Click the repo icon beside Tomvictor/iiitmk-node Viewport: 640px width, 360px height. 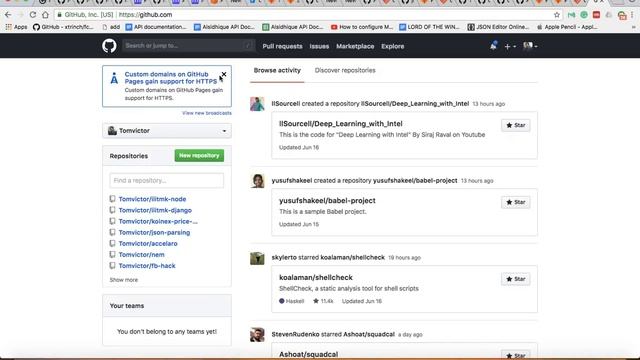[112, 199]
